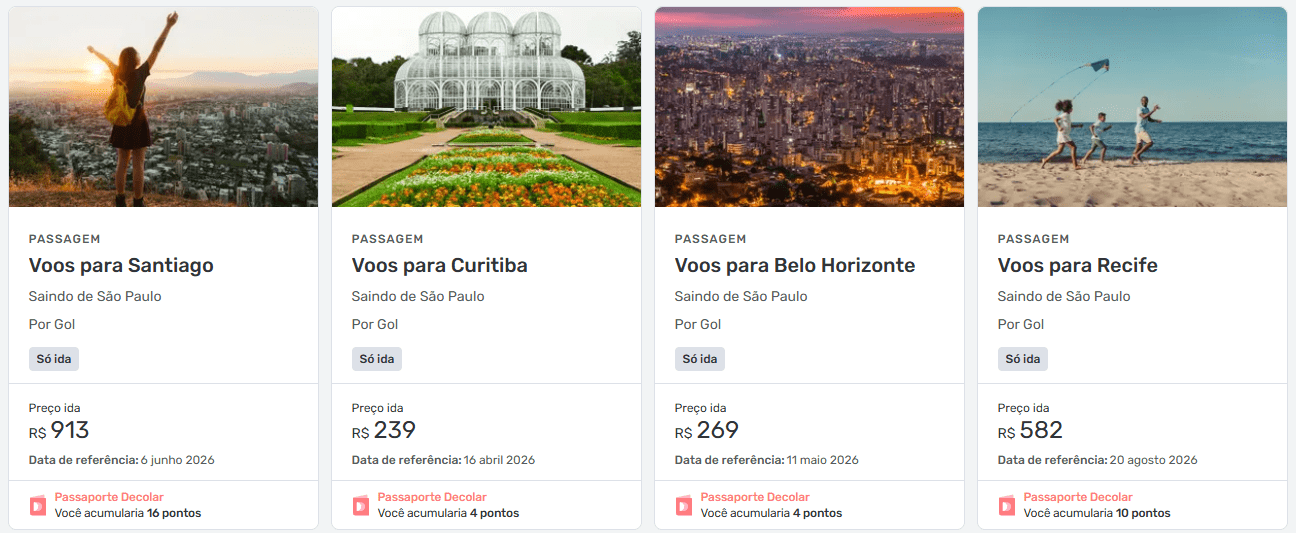Viewport: 1296px width, 533px height.
Task: Click 'Só ida' tag on Recife card
Action: point(1023,359)
